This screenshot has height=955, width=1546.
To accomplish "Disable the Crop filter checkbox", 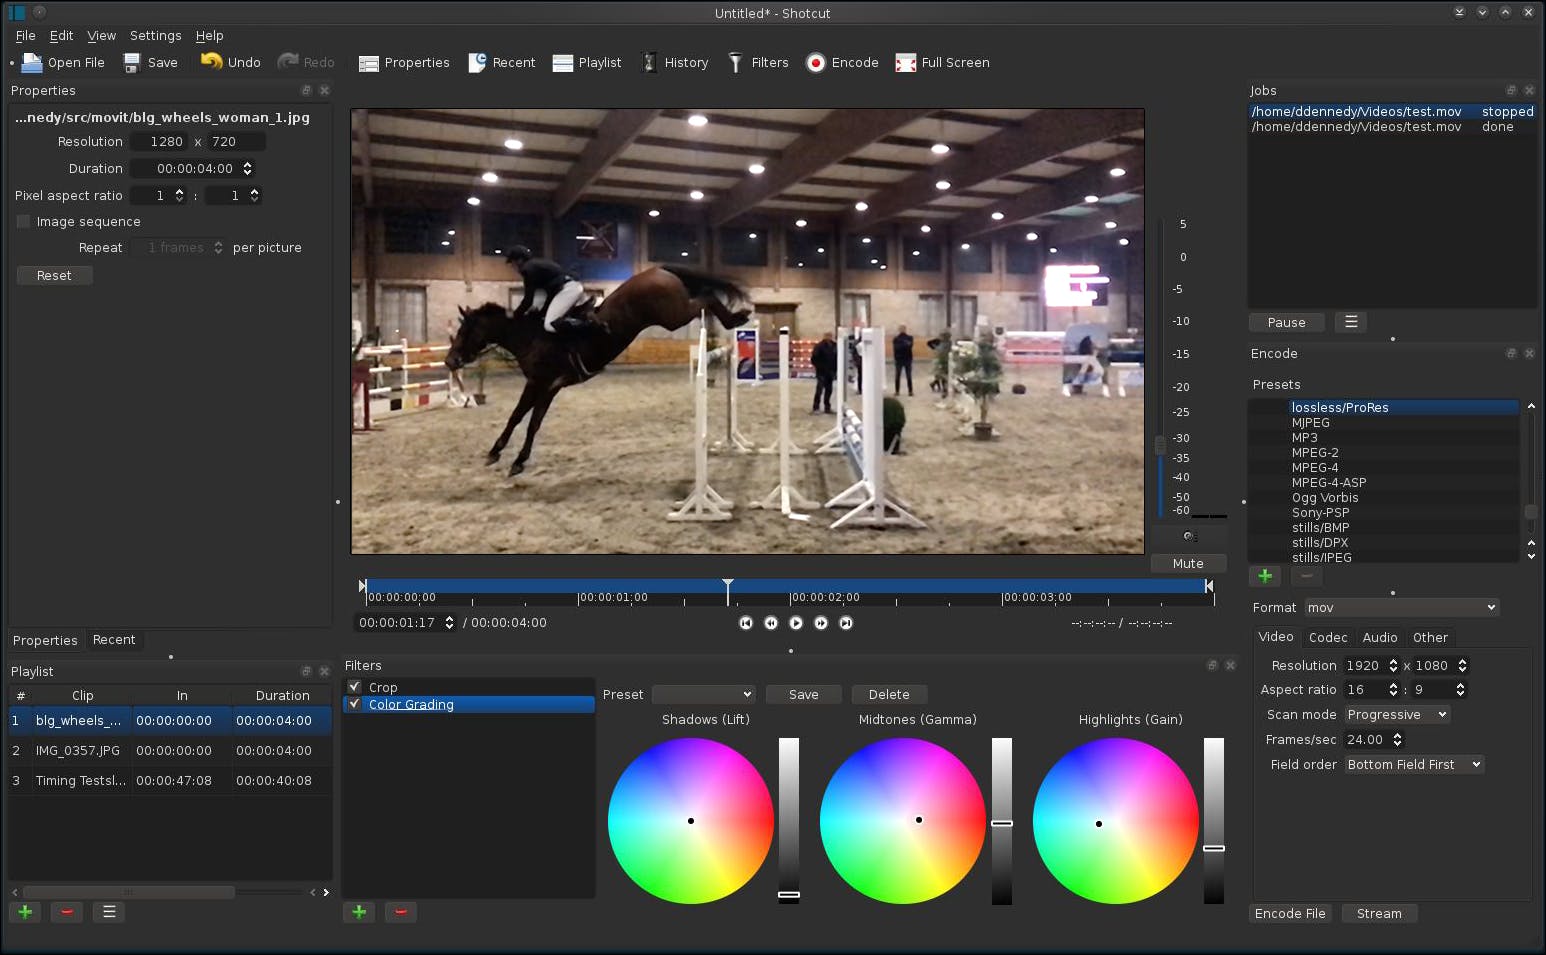I will [x=354, y=687].
